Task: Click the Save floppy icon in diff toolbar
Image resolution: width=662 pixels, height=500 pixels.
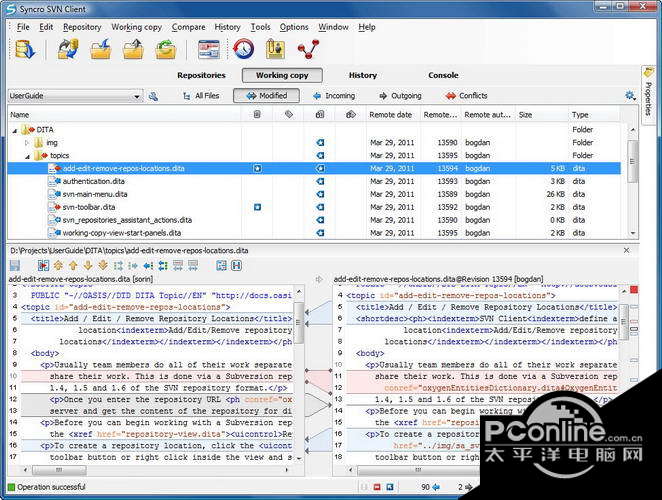Action: click(x=15, y=266)
